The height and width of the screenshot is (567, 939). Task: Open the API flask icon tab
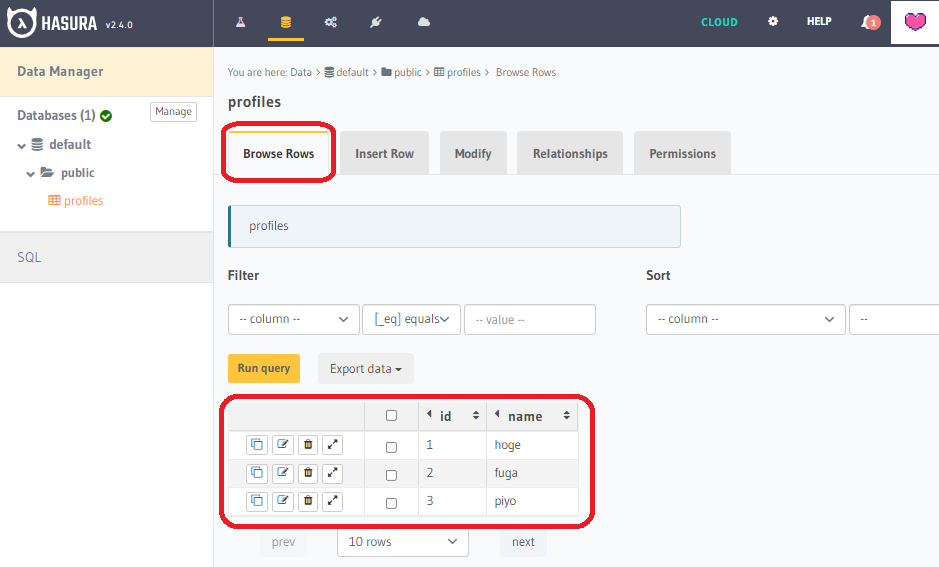pos(241,22)
